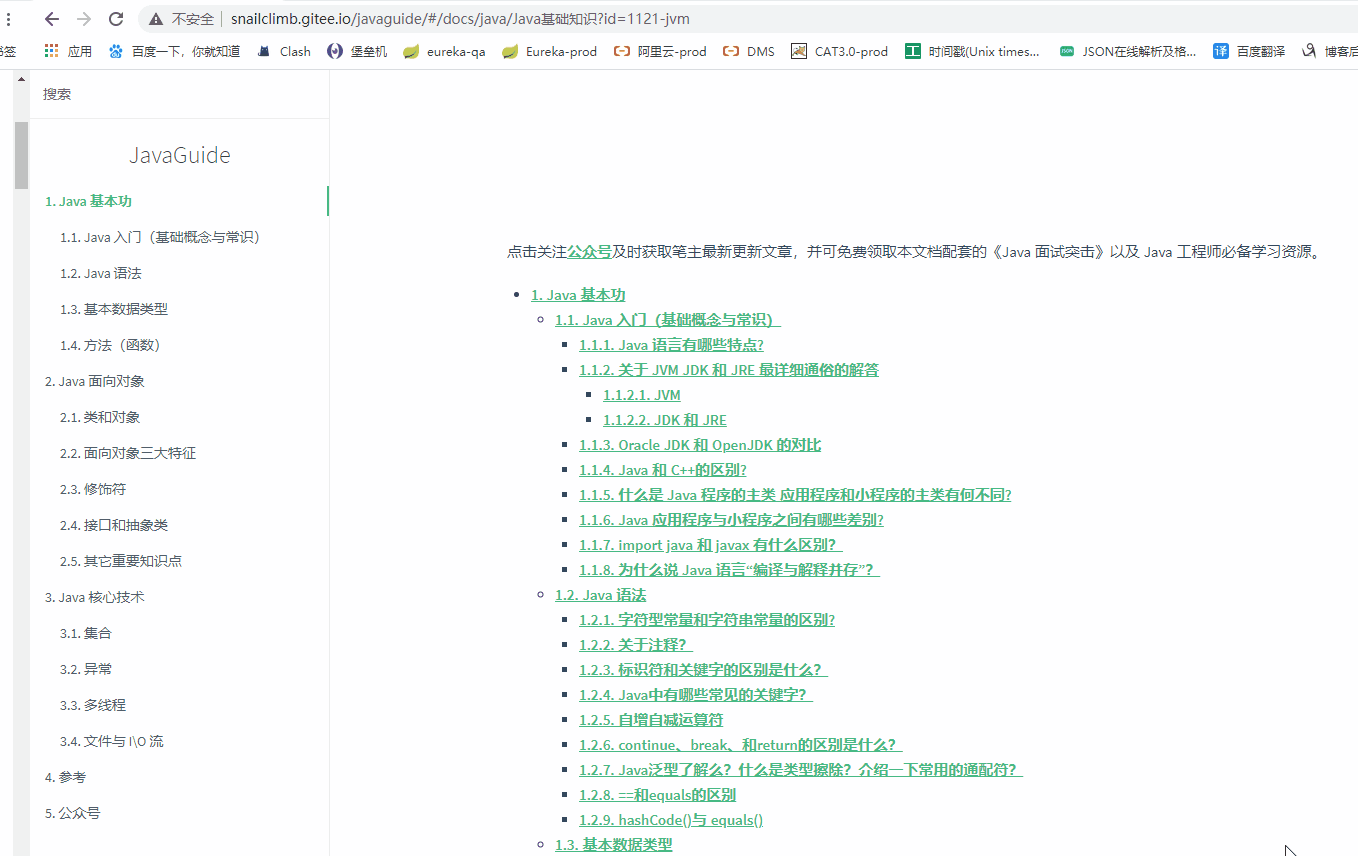The image size is (1358, 856).
Task: Open link 1.1.1. Java 语言有哪些特点?
Action: tap(671, 345)
